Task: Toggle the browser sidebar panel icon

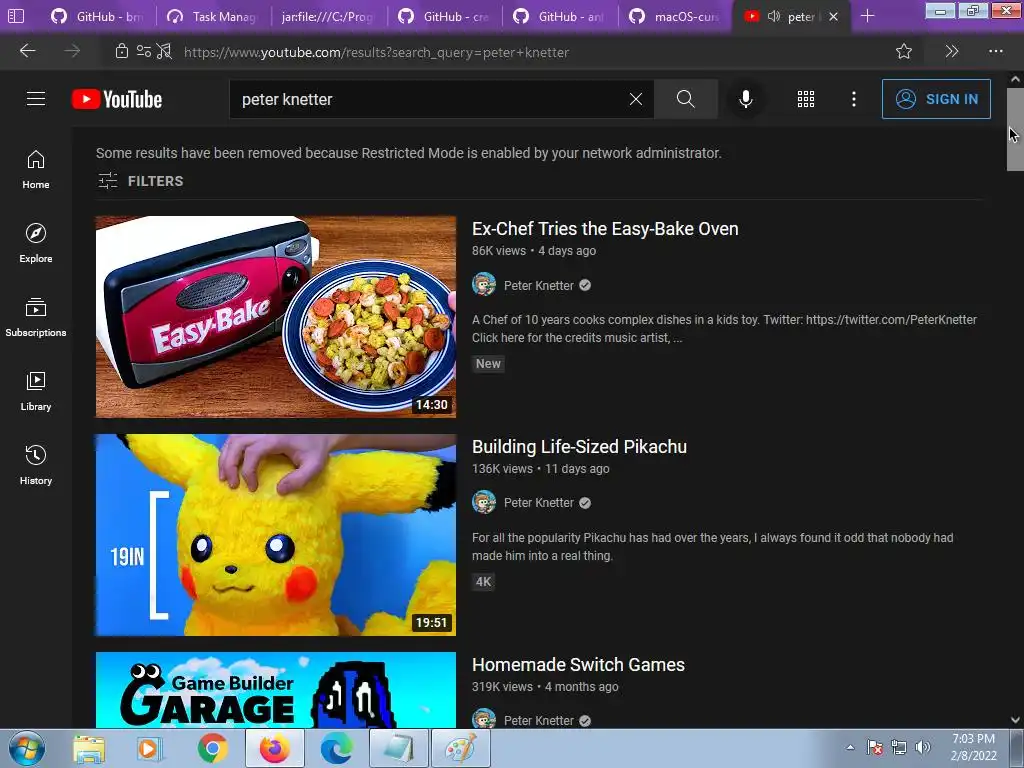Action: pos(16,16)
